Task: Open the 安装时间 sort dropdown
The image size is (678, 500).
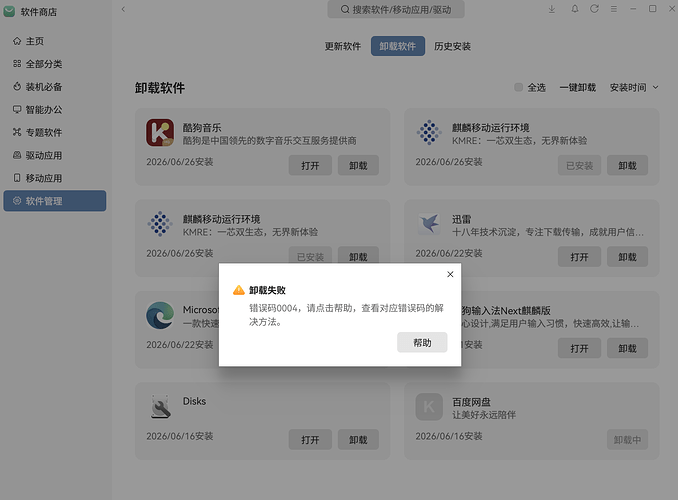Action: [634, 88]
